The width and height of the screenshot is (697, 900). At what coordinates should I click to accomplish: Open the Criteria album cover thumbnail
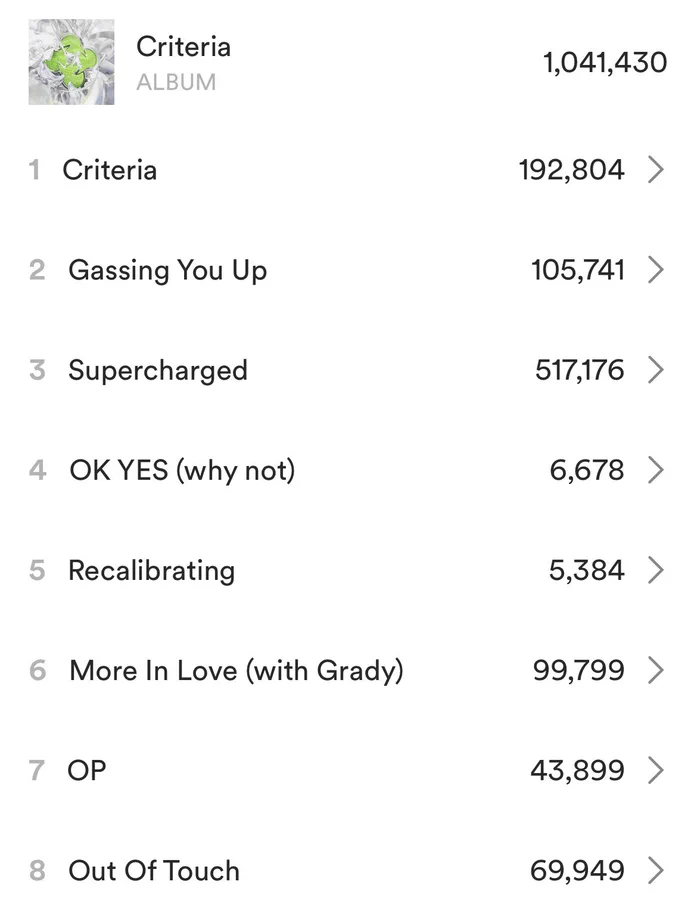coord(71,62)
